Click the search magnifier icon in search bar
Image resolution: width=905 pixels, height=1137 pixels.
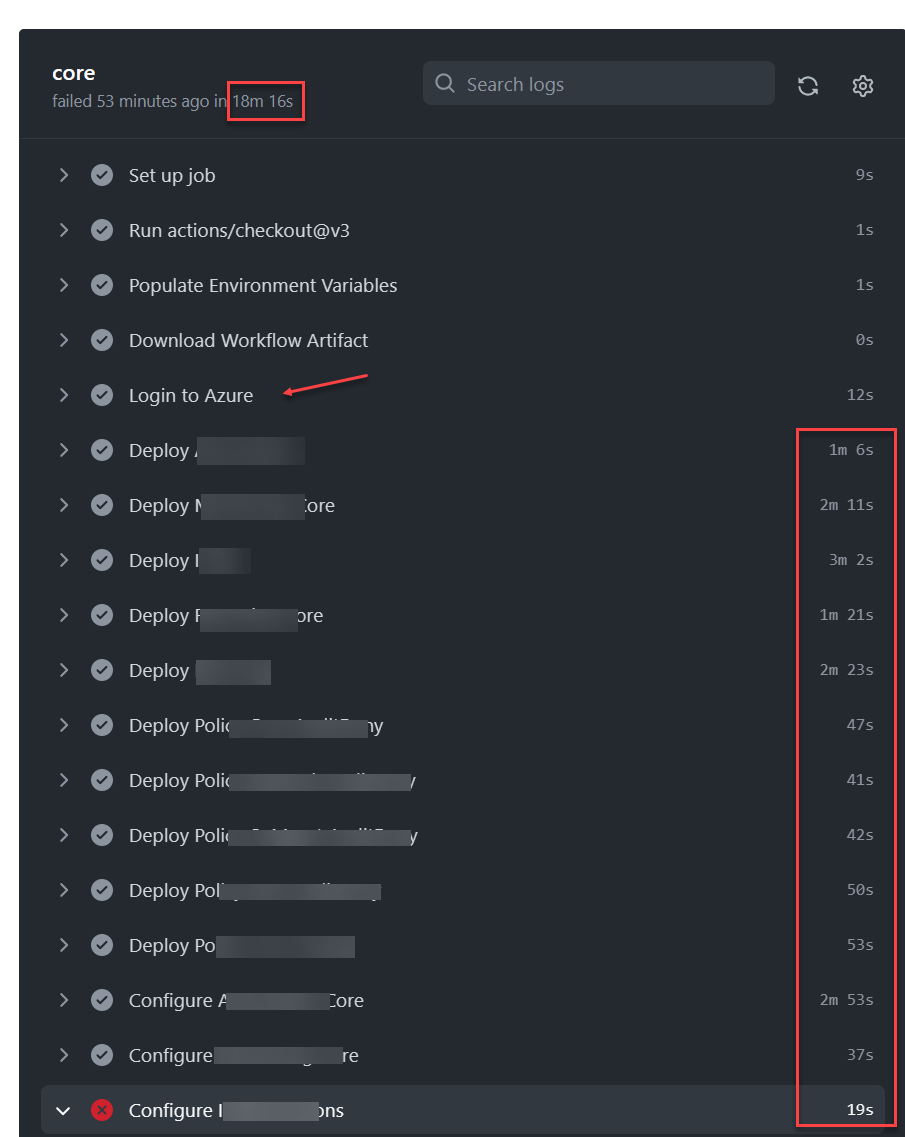pos(445,83)
